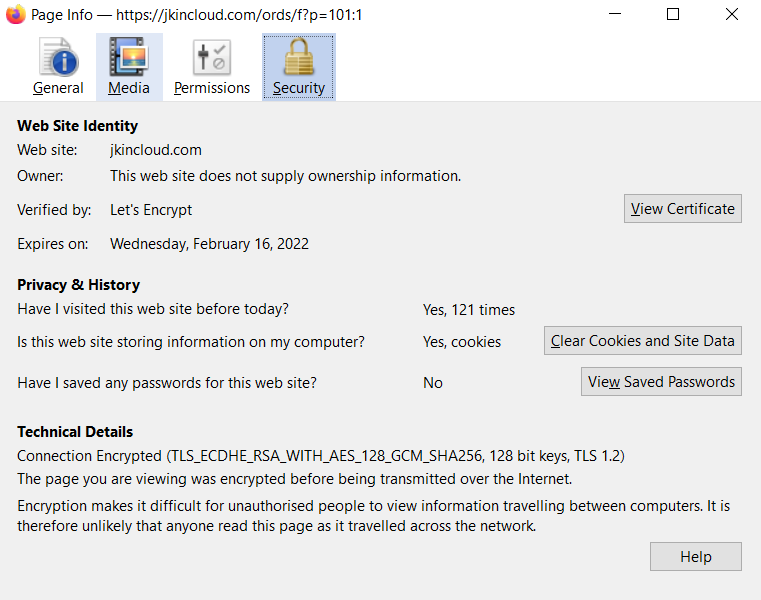The height and width of the screenshot is (600, 761).
Task: Click the 'Verified by:' label
Action: point(54,210)
